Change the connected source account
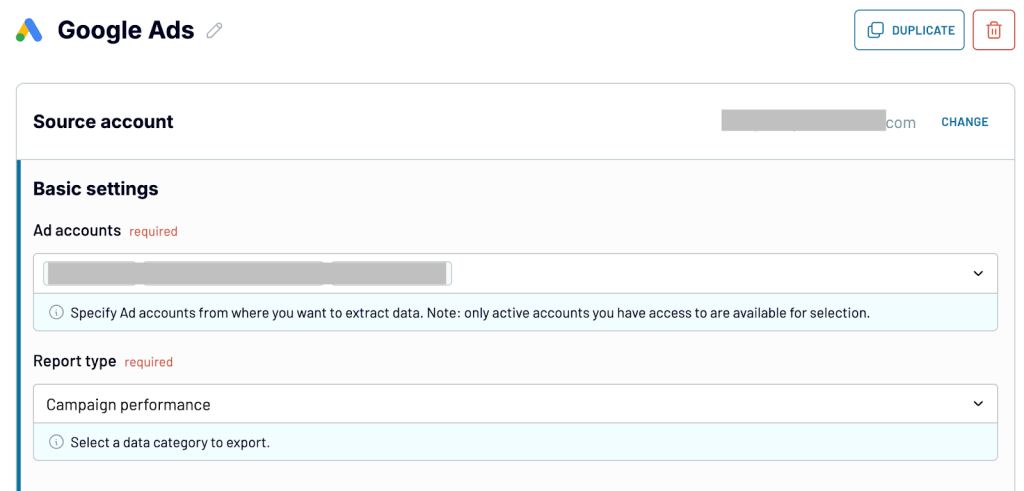Viewport: 1024px width, 491px height. [965, 122]
